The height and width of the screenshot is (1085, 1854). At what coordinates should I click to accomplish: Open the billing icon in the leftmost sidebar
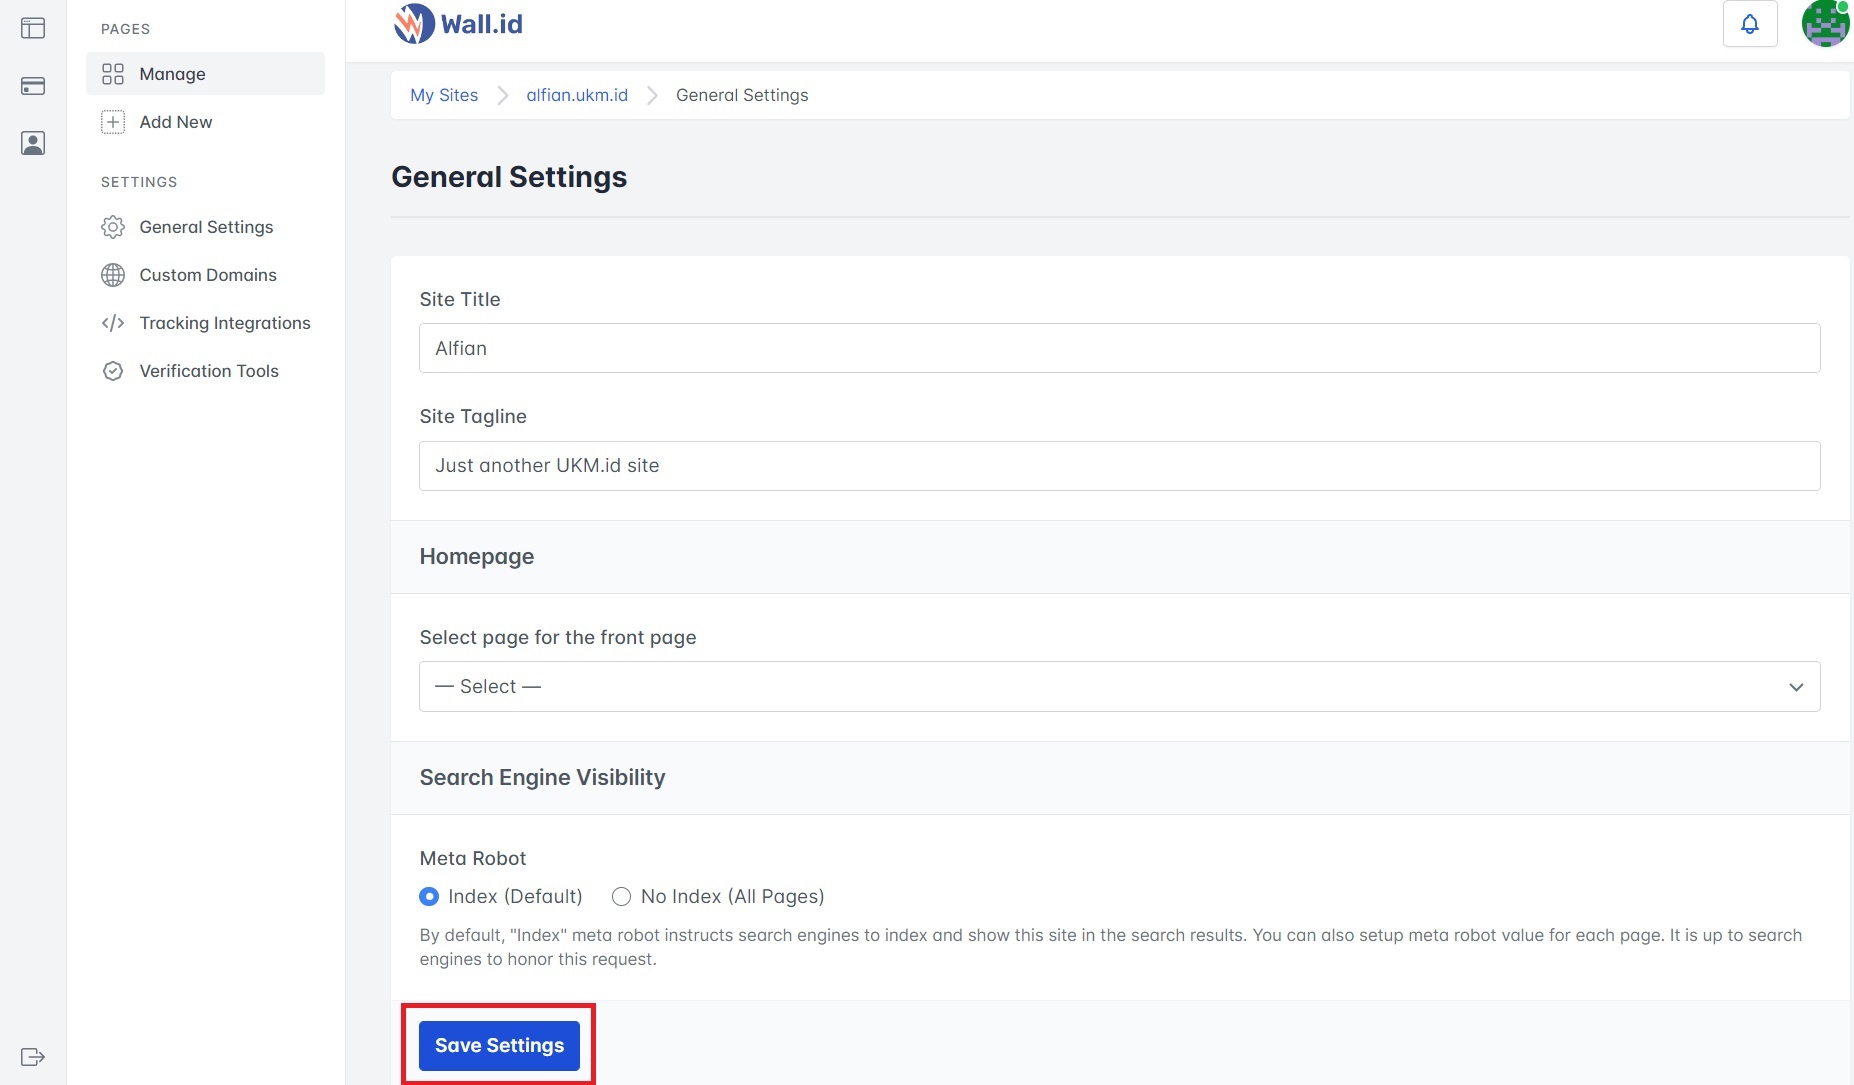coord(33,86)
